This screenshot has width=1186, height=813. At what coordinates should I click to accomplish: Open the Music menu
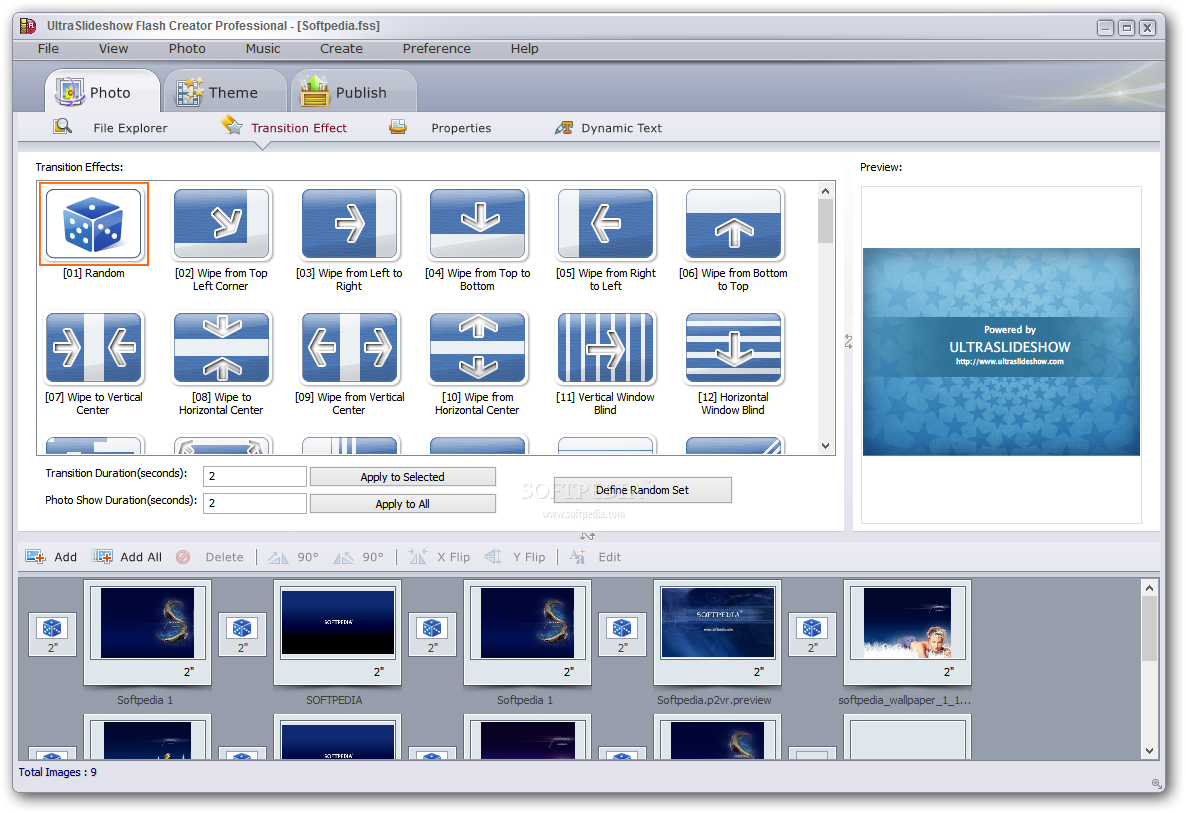[x=262, y=48]
